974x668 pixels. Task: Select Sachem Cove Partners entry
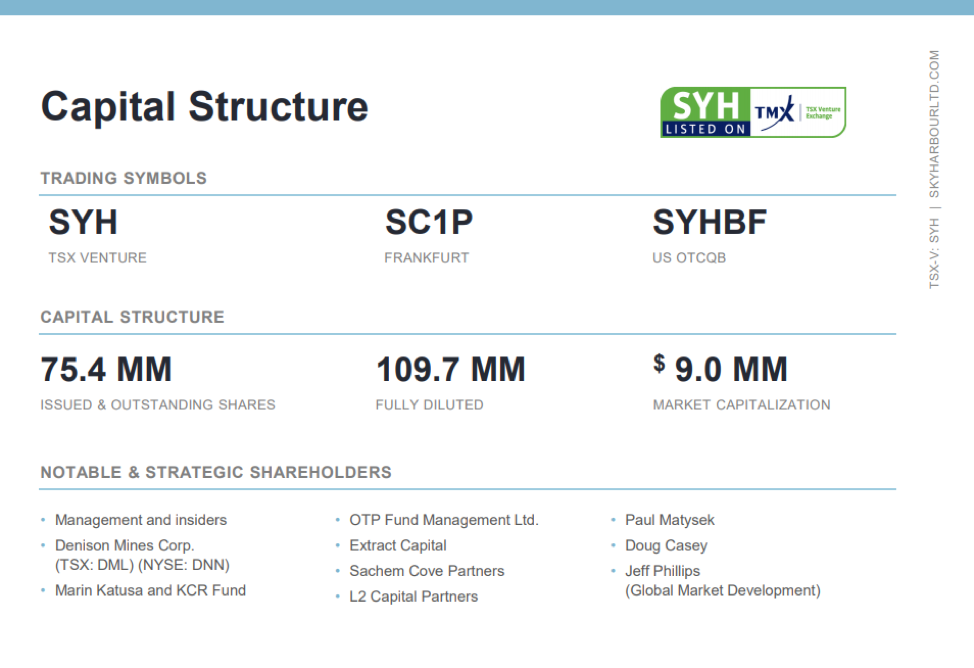(x=427, y=571)
